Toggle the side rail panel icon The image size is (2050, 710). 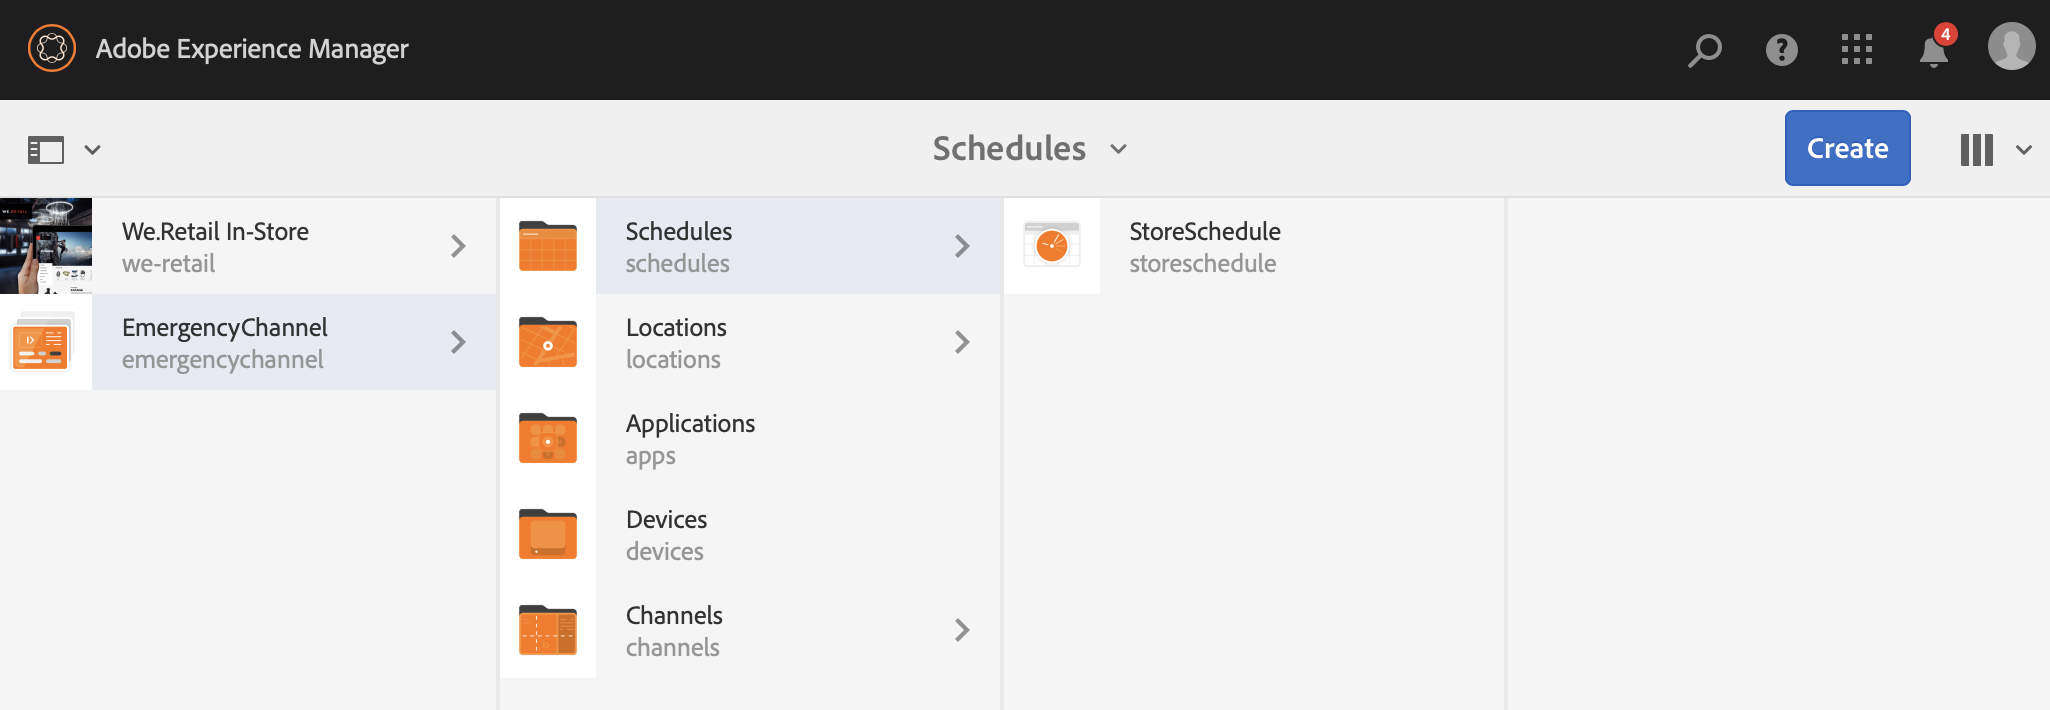pyautogui.click(x=46, y=150)
